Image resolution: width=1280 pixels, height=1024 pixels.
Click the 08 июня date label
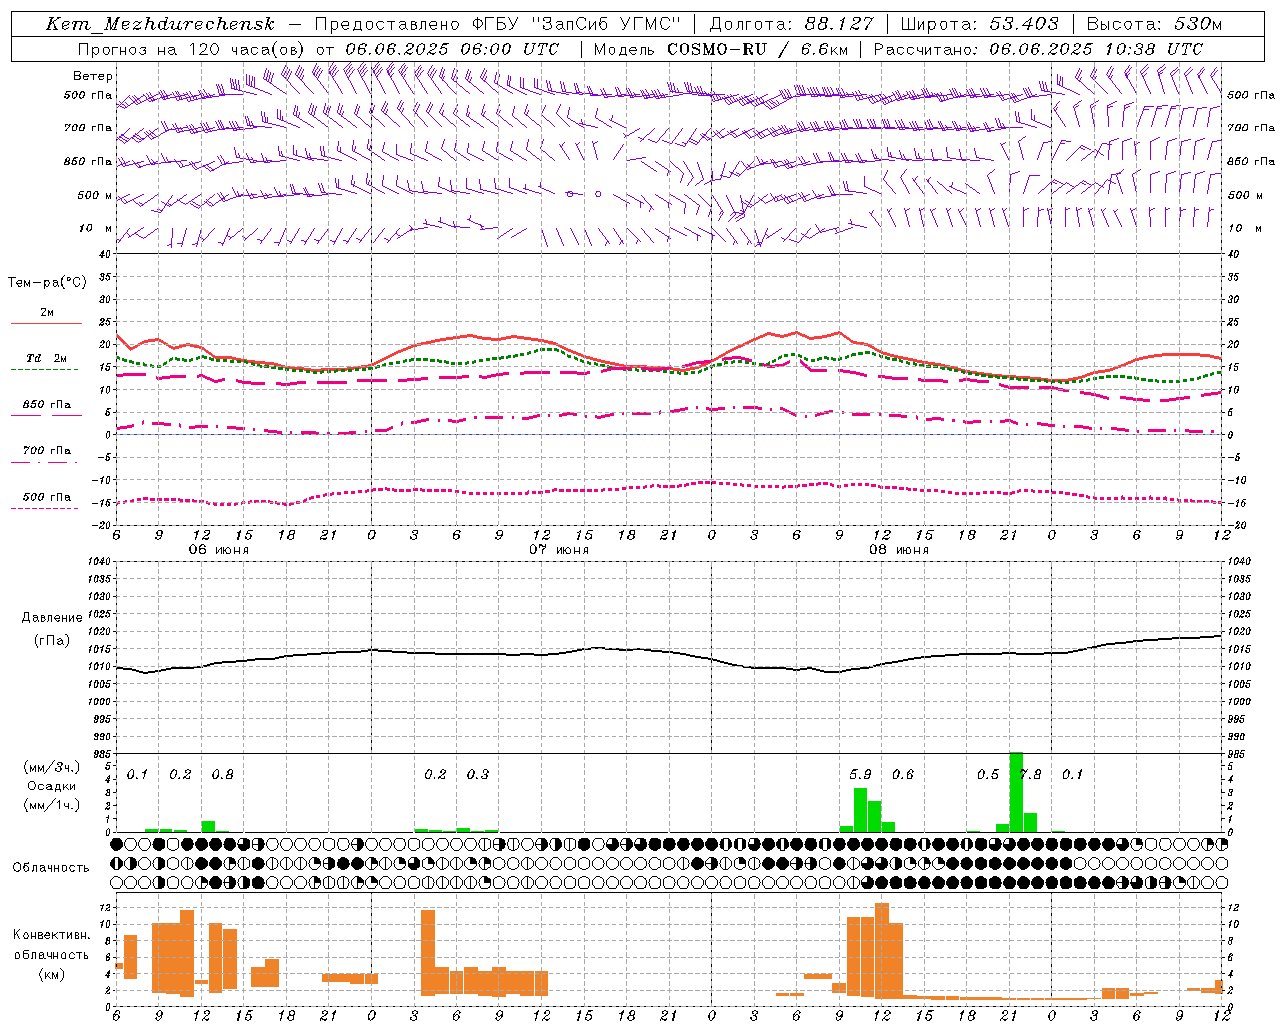(x=899, y=550)
